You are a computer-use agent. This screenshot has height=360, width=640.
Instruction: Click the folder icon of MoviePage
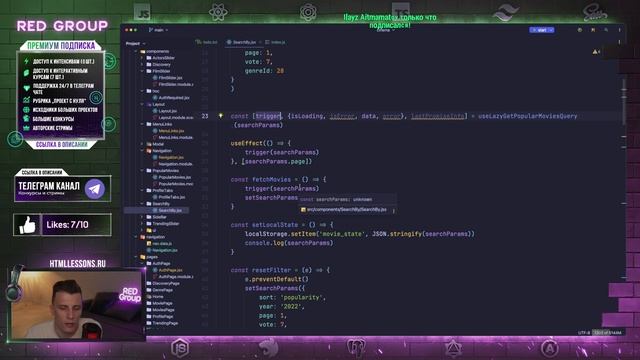149,303
